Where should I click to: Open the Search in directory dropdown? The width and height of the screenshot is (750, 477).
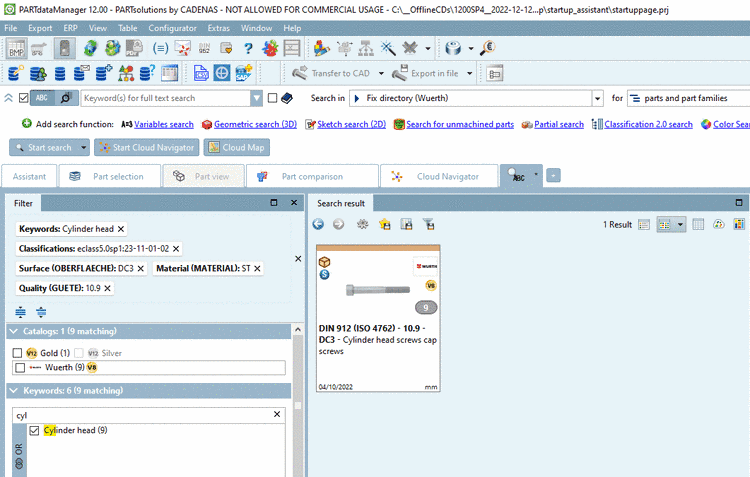(597, 99)
